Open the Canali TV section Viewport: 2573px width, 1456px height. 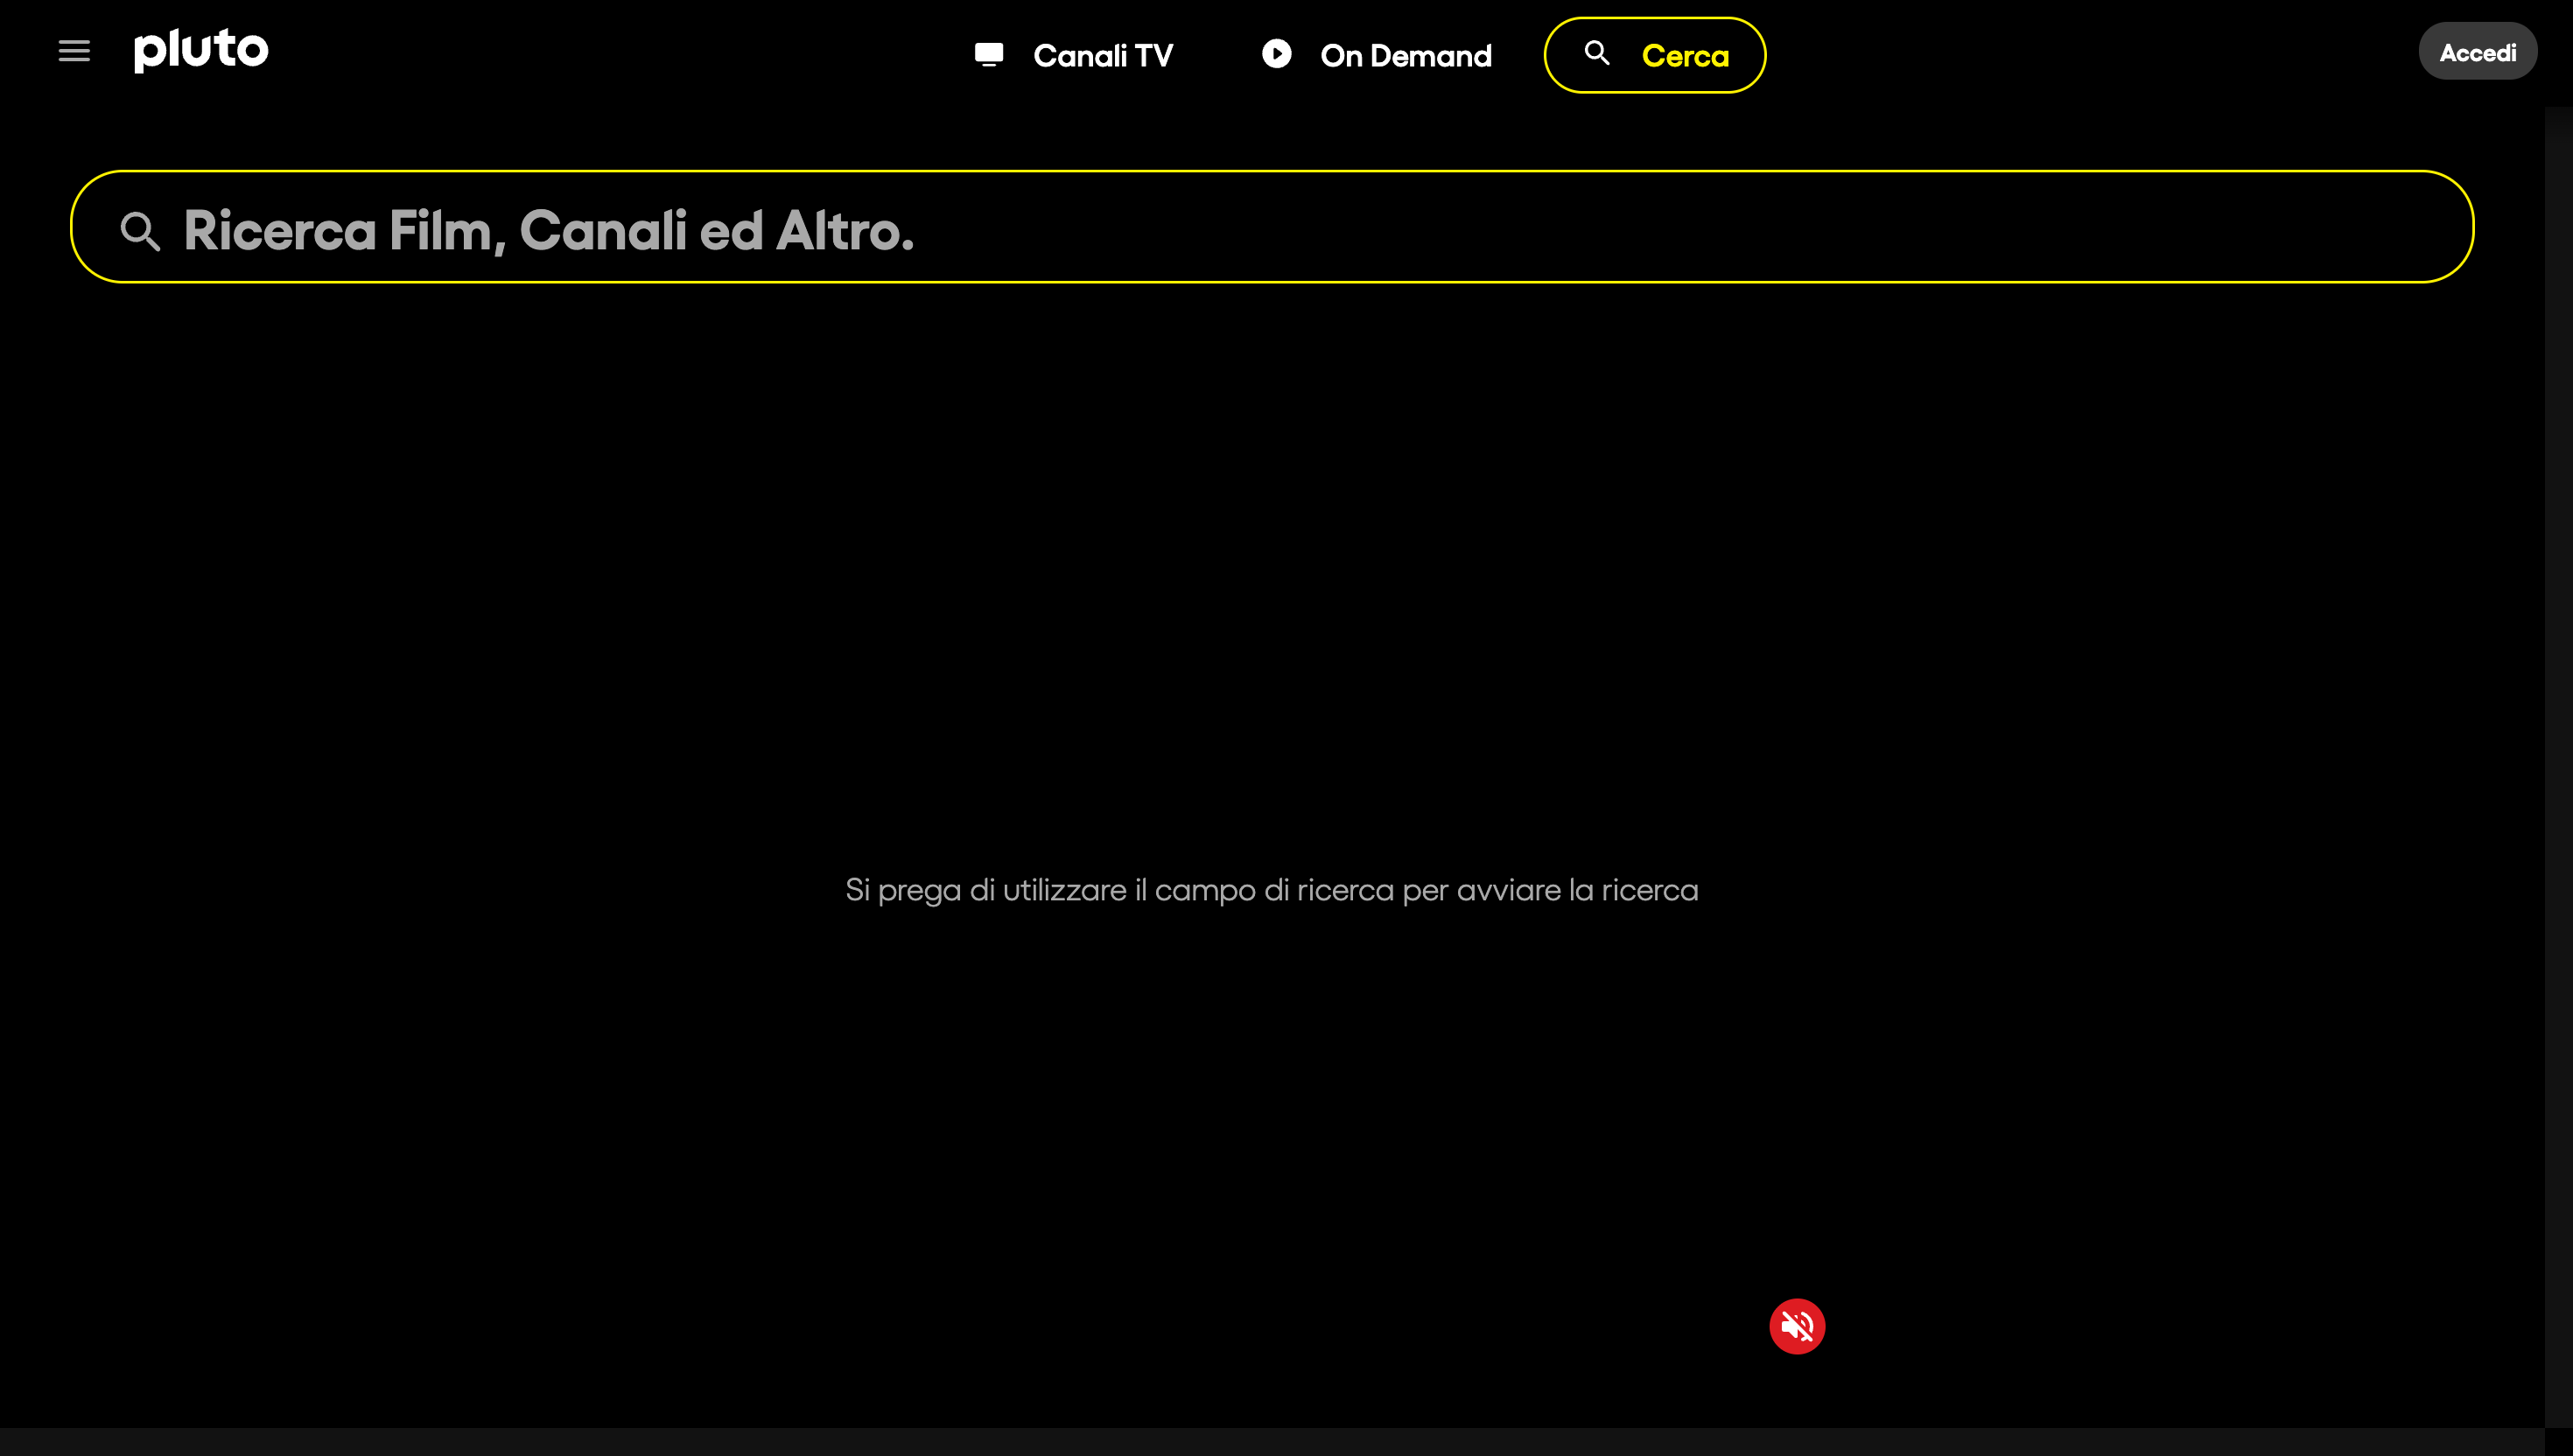click(1102, 56)
